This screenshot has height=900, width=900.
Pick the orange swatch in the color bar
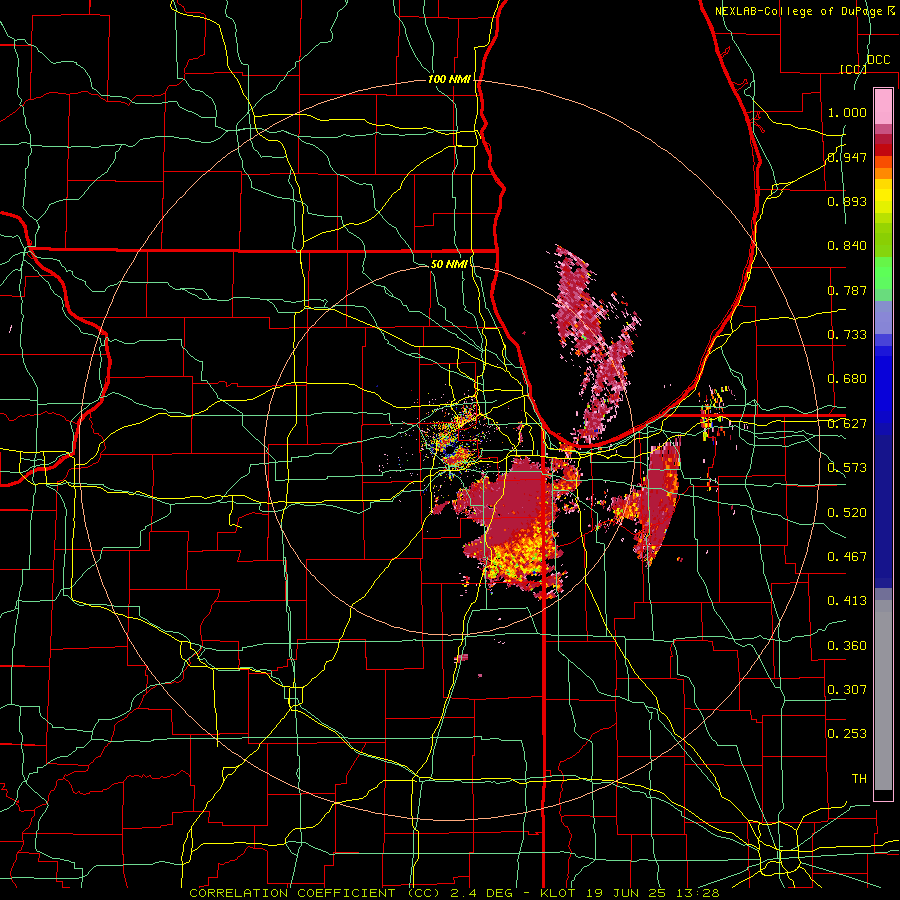883,173
